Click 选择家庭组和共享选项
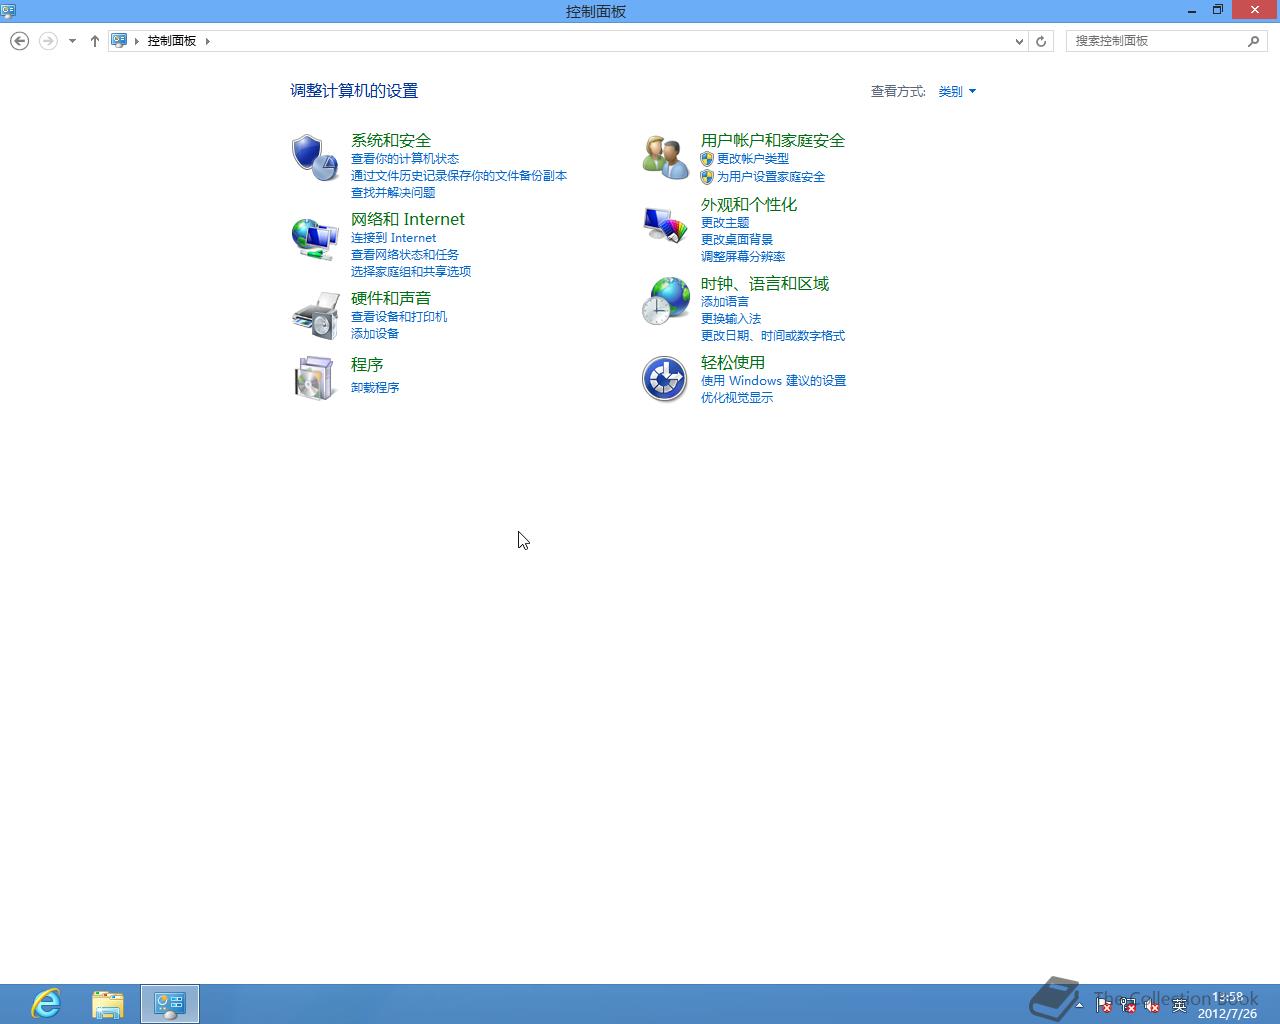The width and height of the screenshot is (1280, 1024). 411,271
